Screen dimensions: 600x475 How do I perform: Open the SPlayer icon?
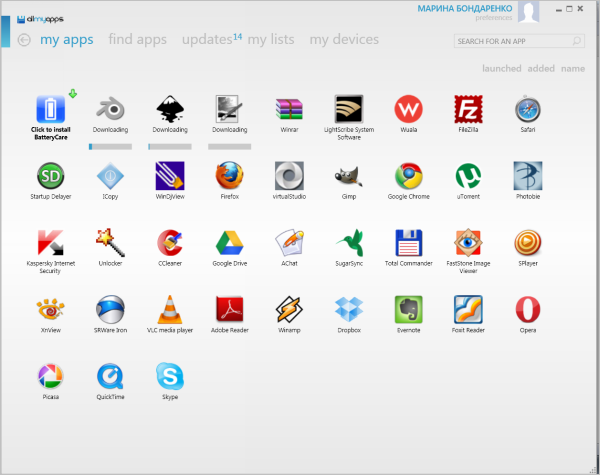[528, 242]
